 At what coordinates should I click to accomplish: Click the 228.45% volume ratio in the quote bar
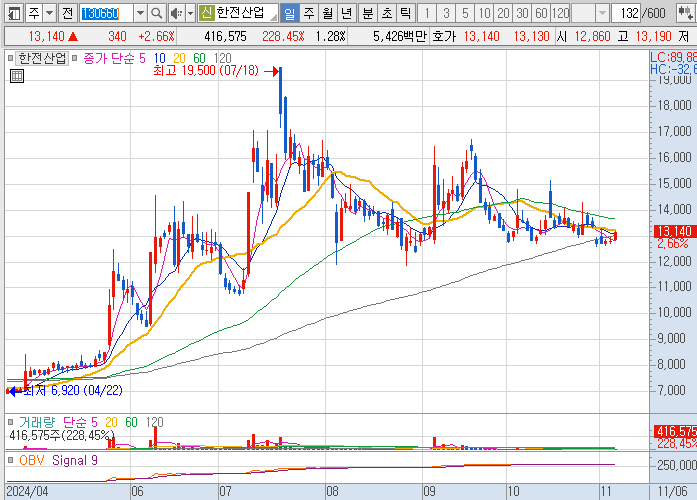tap(283, 36)
